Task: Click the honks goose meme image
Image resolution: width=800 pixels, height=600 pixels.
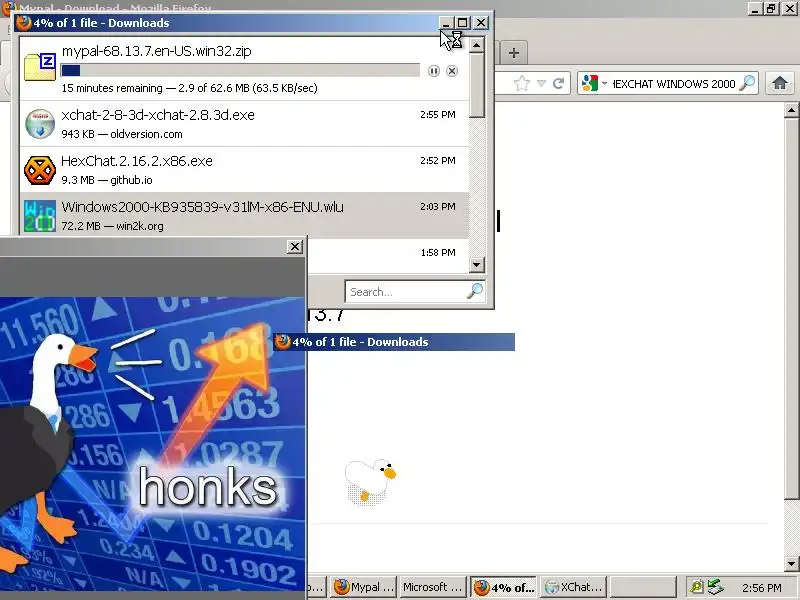Action: (x=153, y=444)
